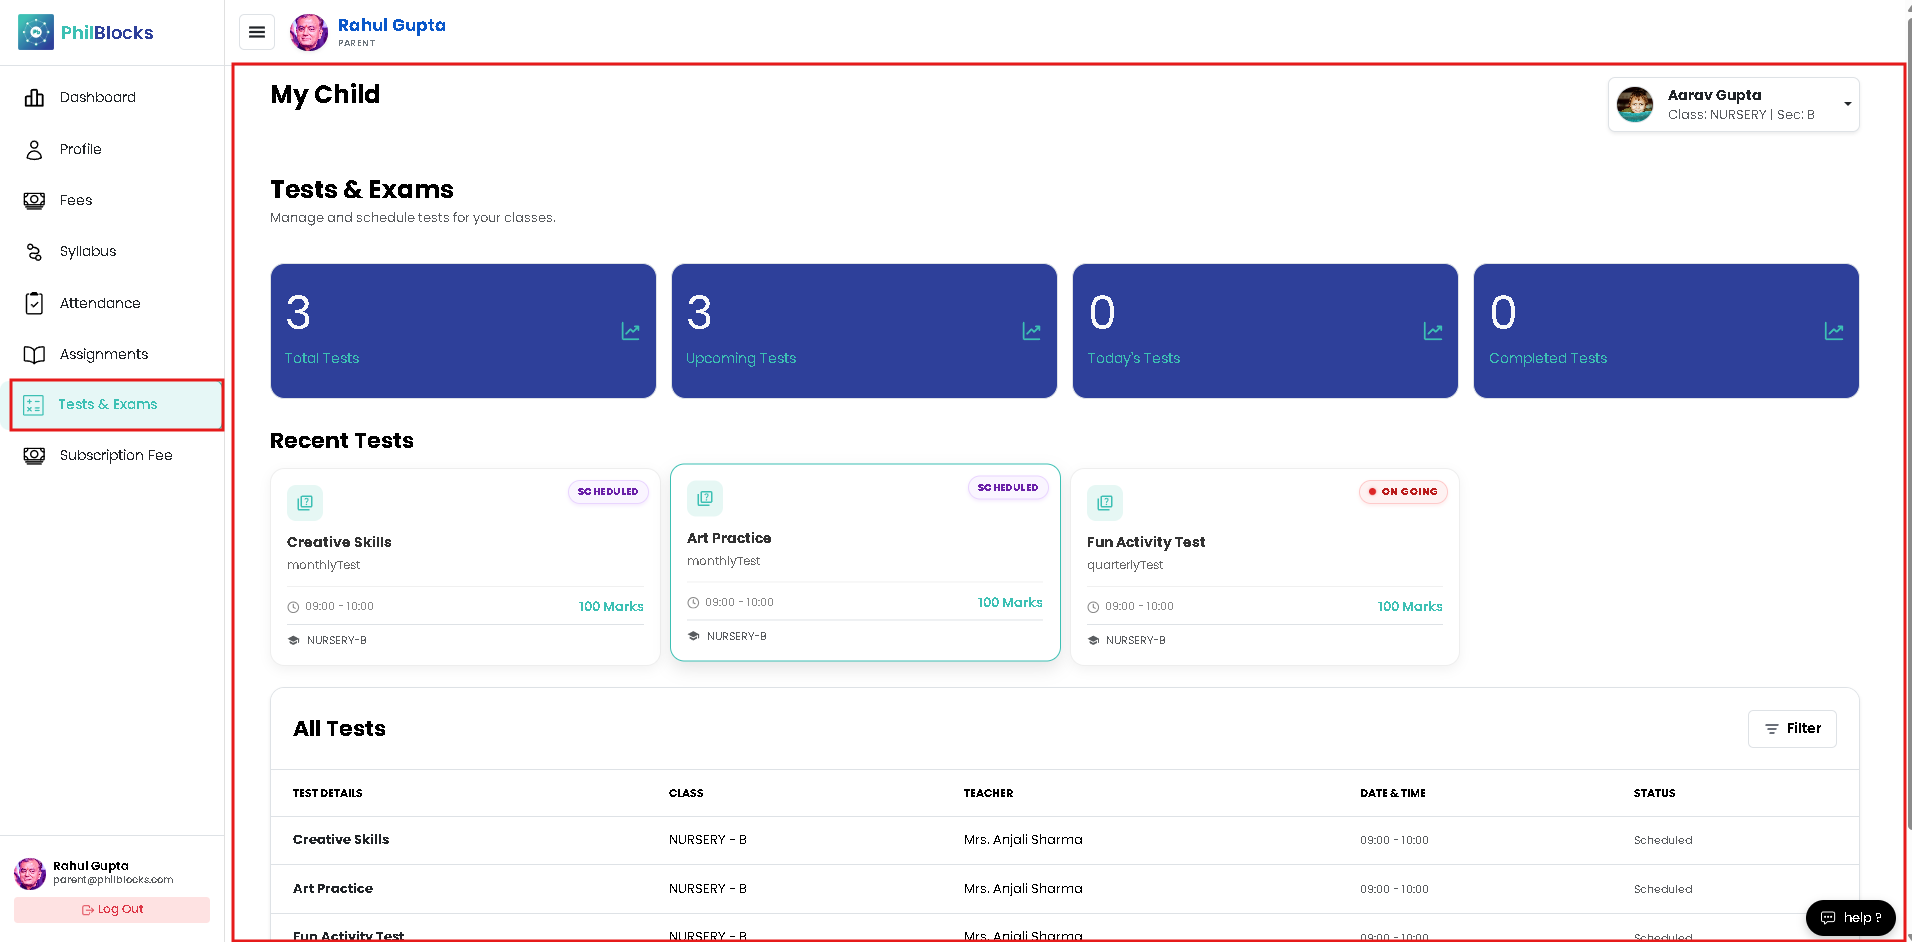1912x942 pixels.
Task: Select the Syllabus icon in sidebar
Action: click(x=34, y=252)
